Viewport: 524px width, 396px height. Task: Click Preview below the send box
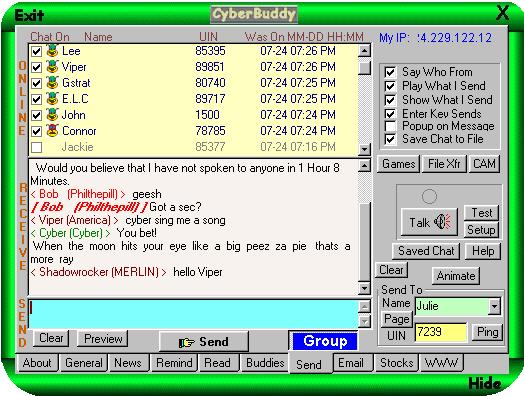(x=103, y=339)
